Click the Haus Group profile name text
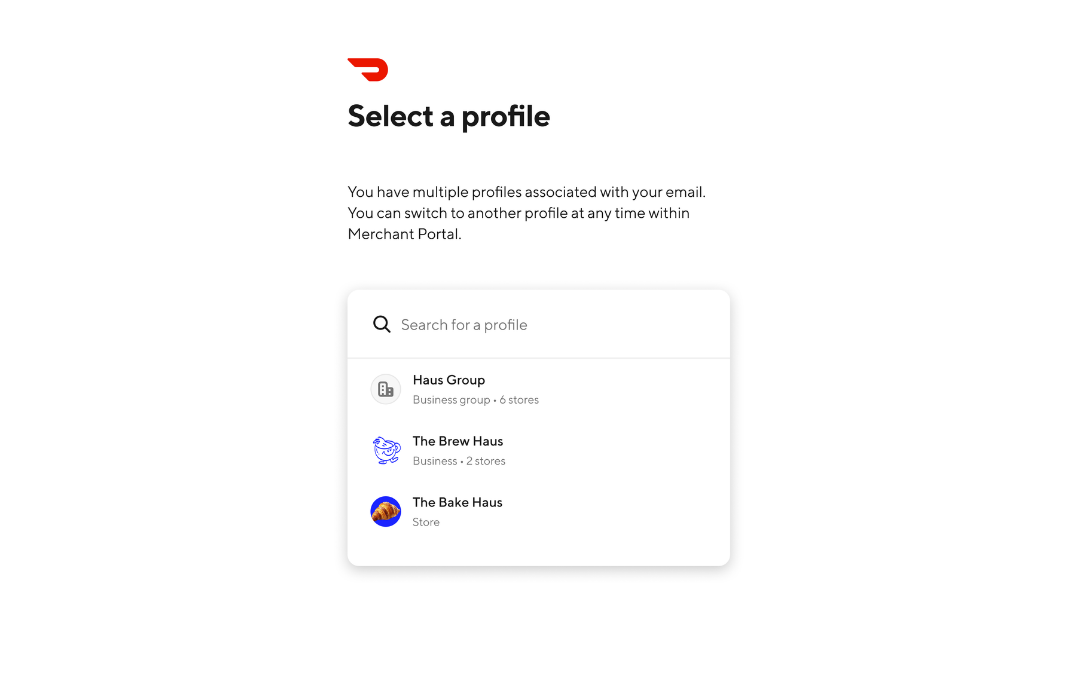 coord(448,380)
